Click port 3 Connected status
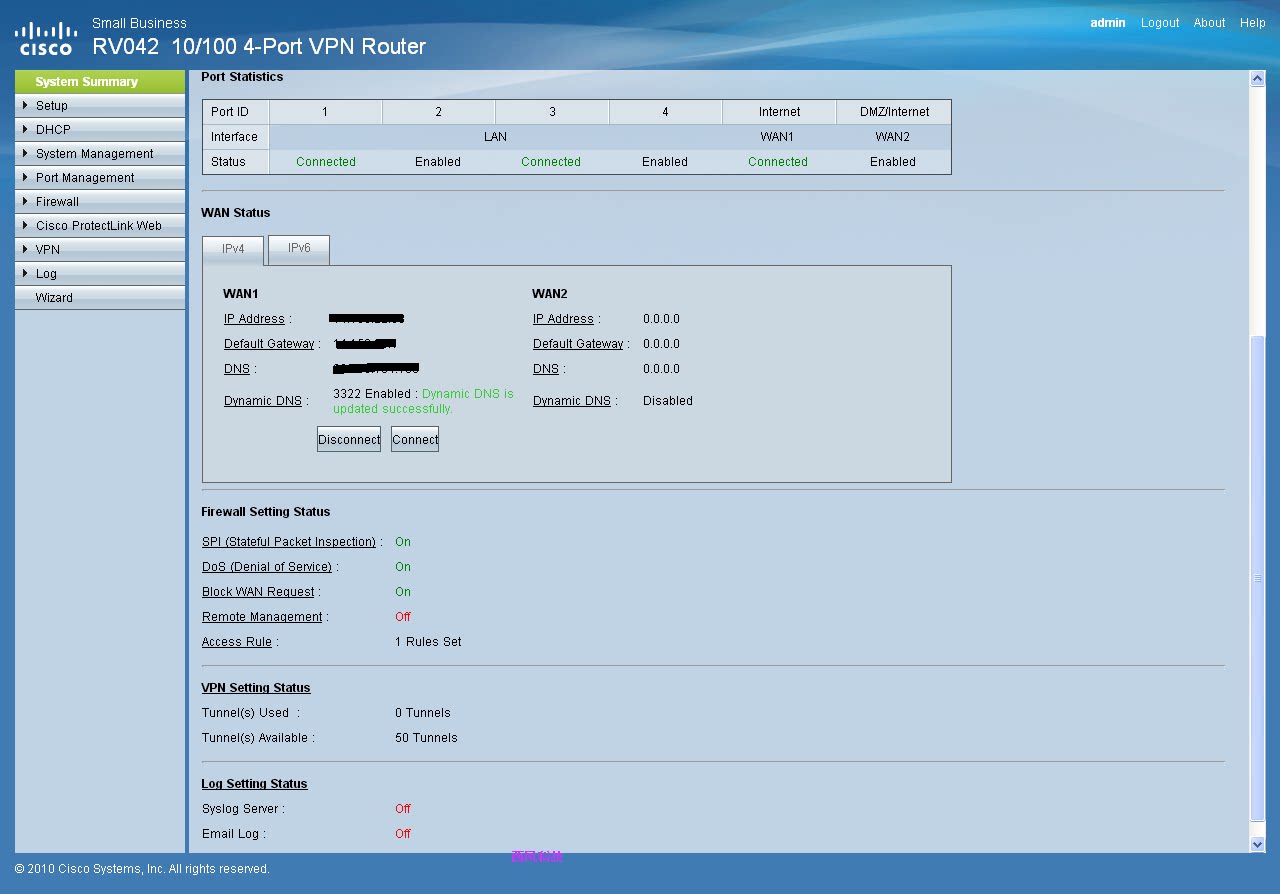This screenshot has height=894, width=1280. tap(551, 162)
